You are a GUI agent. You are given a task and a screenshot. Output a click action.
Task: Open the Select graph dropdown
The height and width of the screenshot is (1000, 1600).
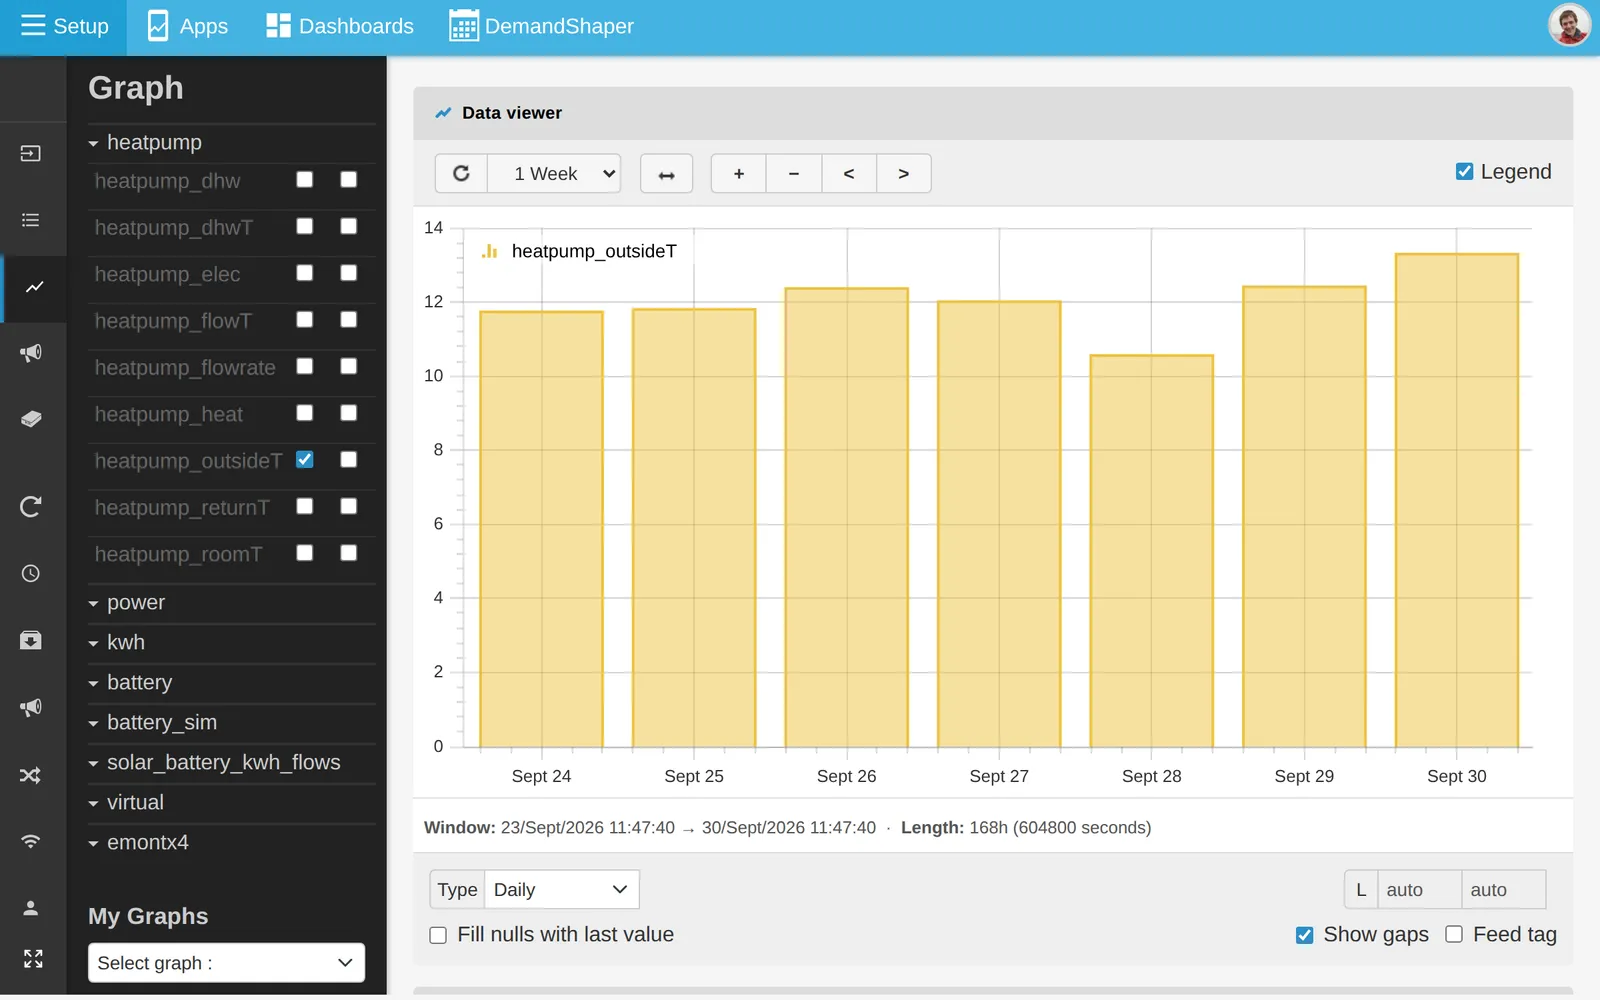click(x=226, y=963)
